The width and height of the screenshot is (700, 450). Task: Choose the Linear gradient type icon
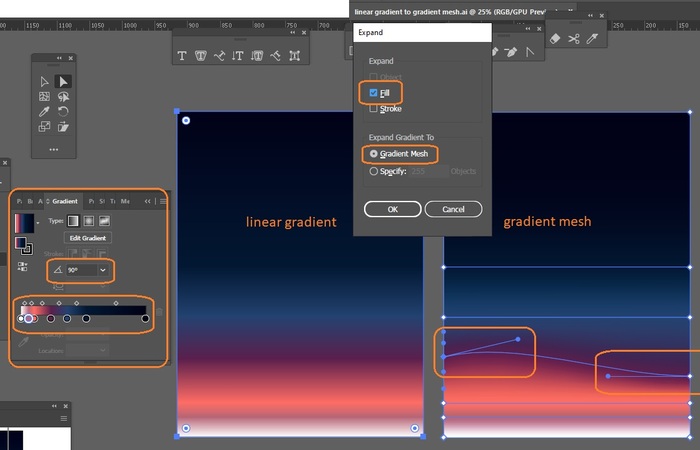pyautogui.click(x=73, y=220)
